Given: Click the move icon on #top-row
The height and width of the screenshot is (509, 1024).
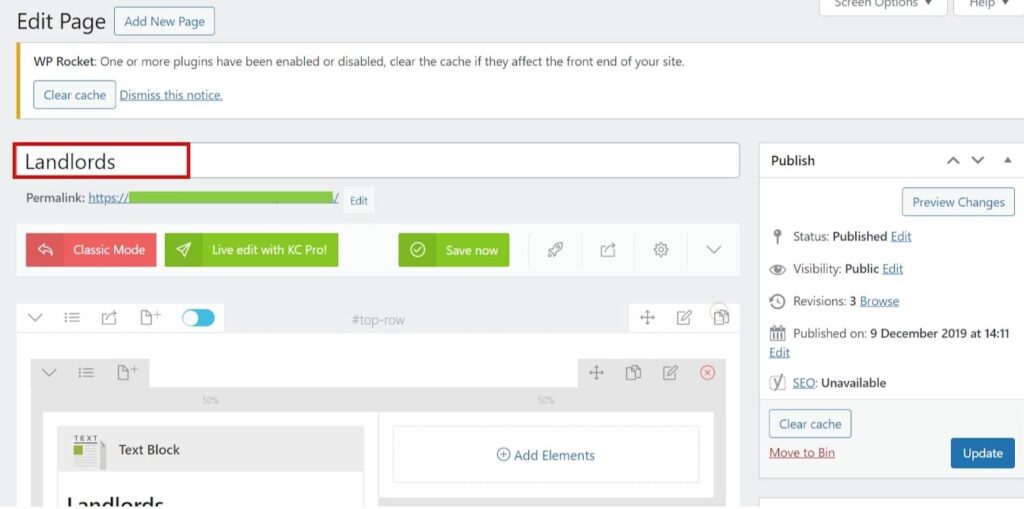Looking at the screenshot, I should pyautogui.click(x=647, y=318).
